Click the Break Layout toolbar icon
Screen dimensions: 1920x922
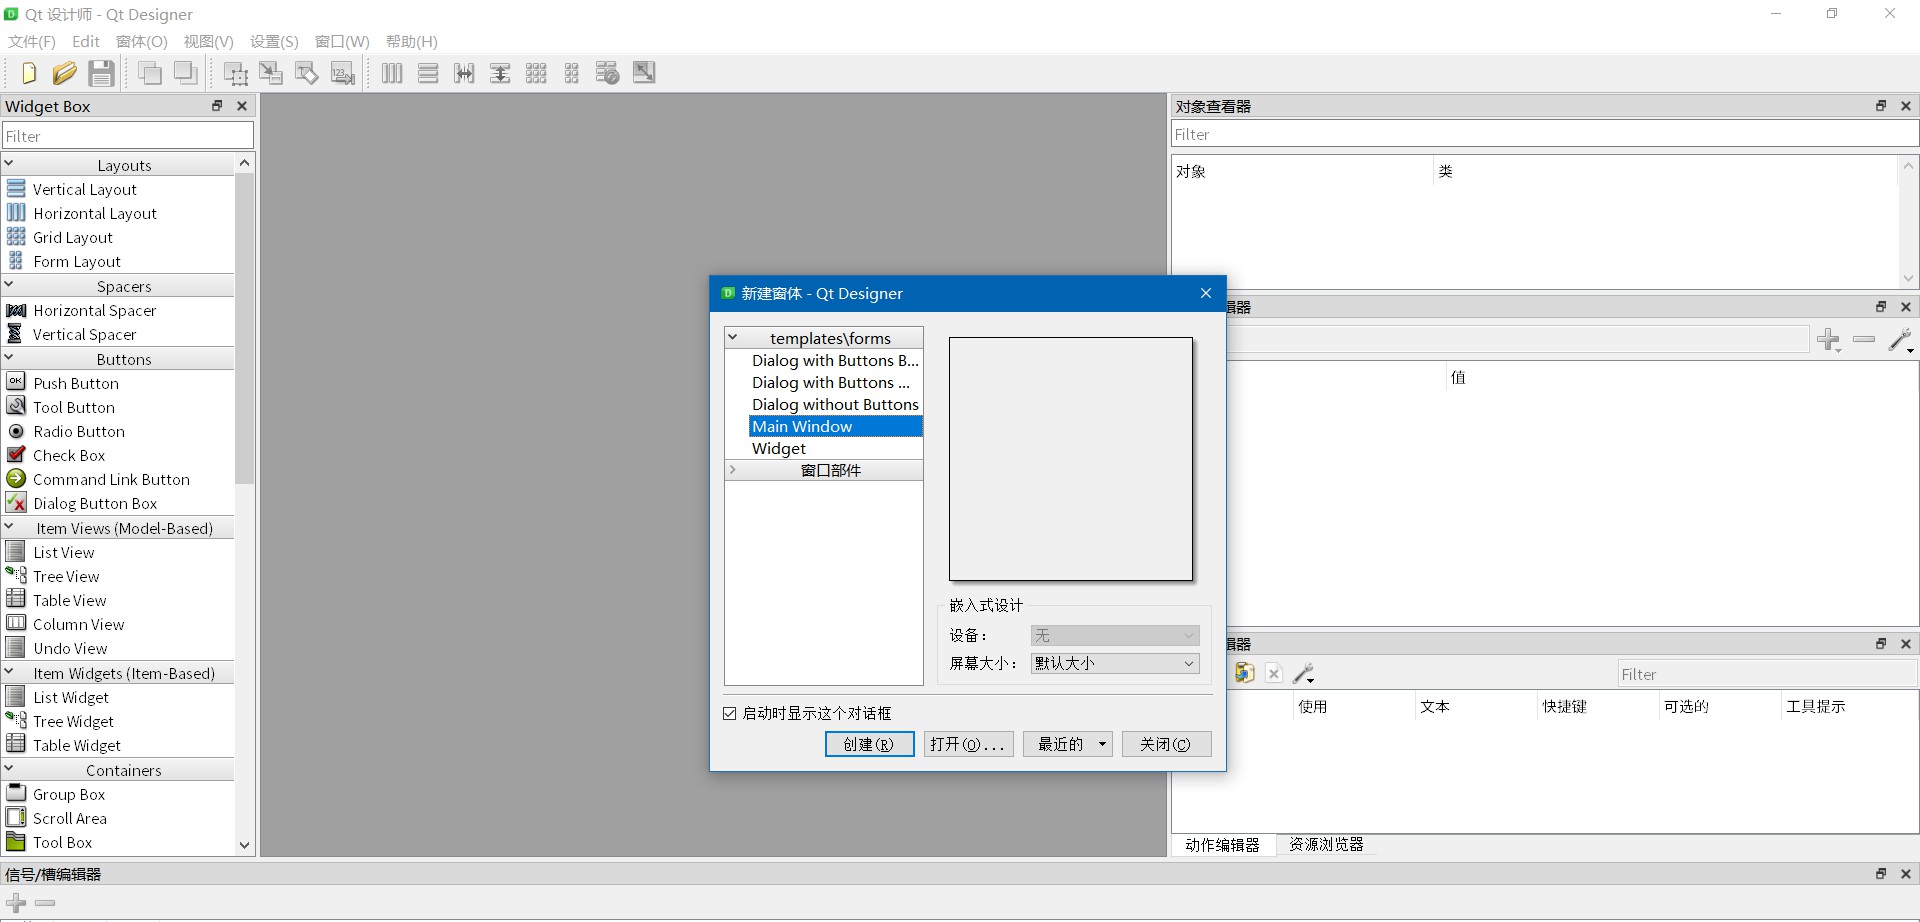coord(607,73)
